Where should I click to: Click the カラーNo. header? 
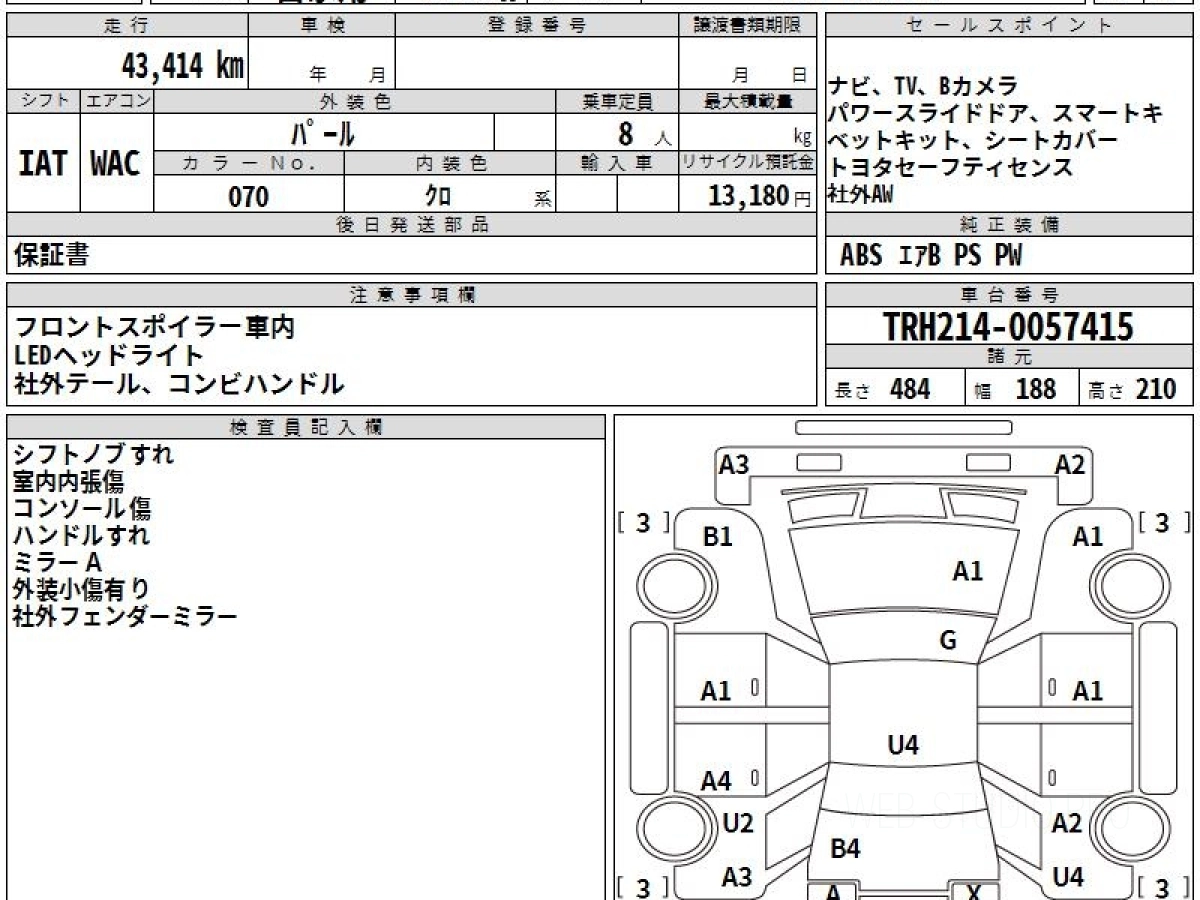click(249, 163)
